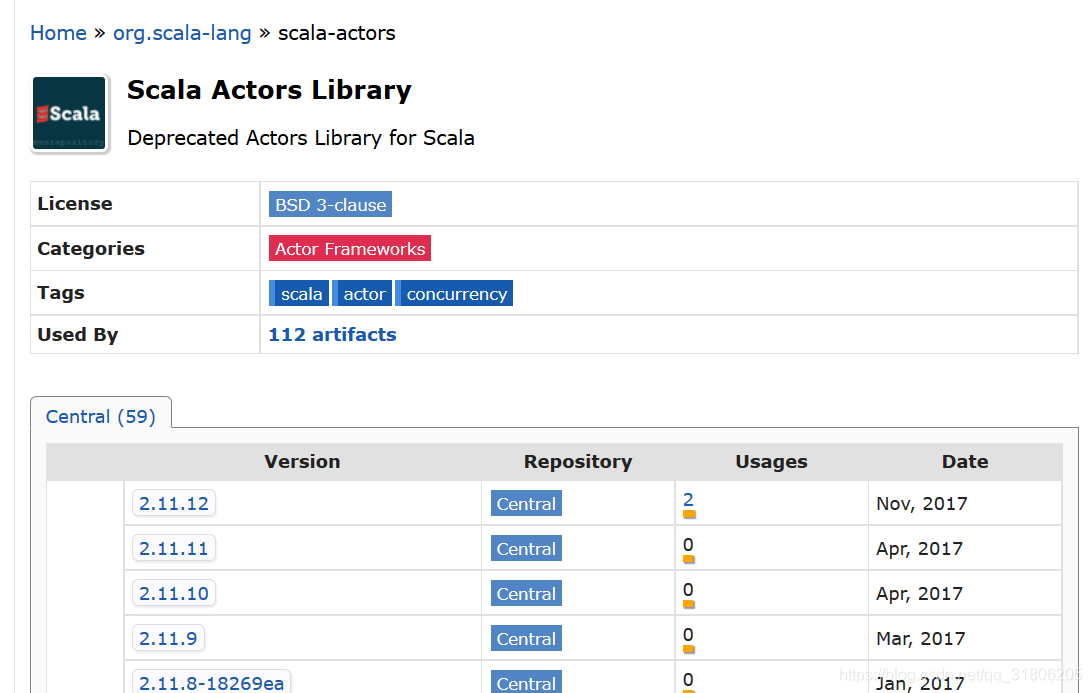
Task: Click Central repository badge for 2.11.8-18269ea
Action: pyautogui.click(x=526, y=683)
